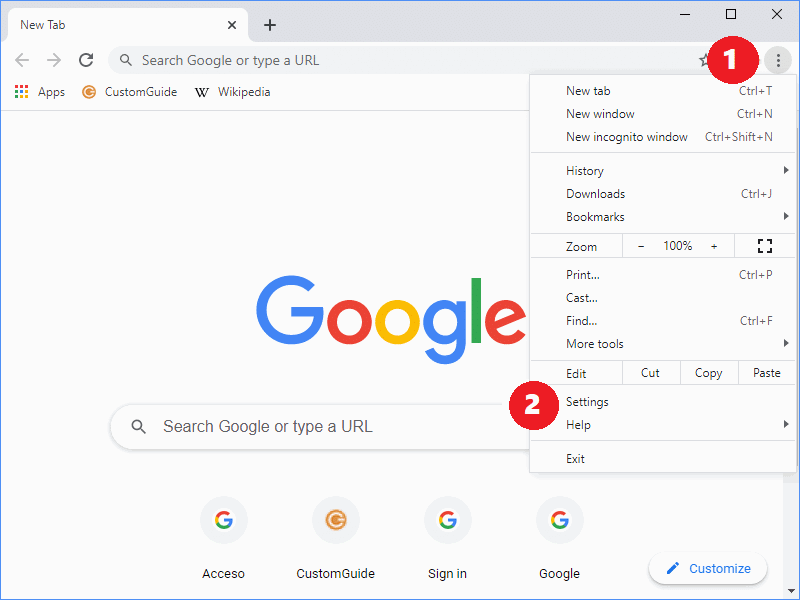Viewport: 800px width, 600px height.
Task: Choose Print from the menu
Action: (662, 275)
